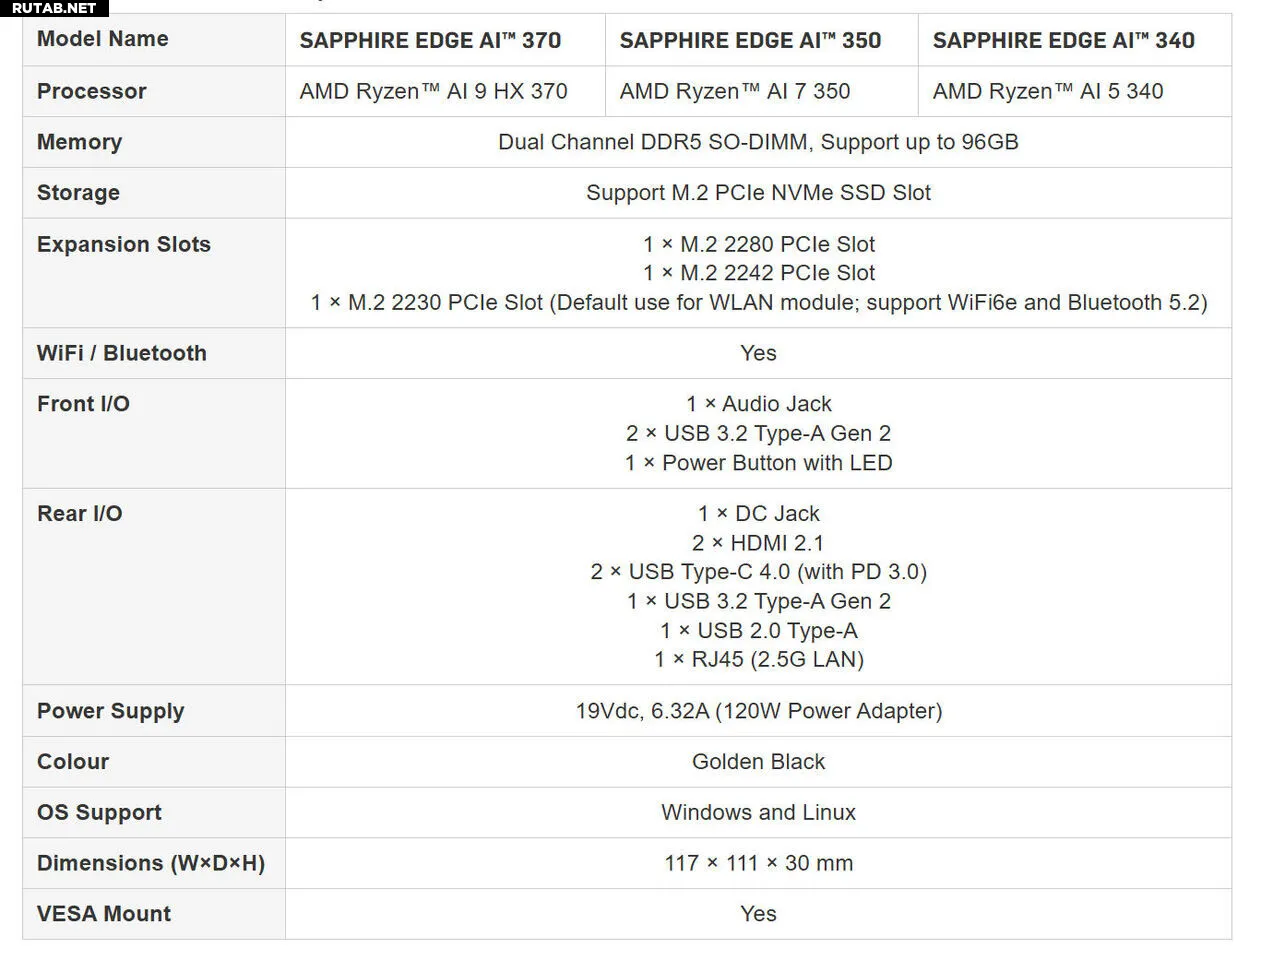Select the SAPPHIRE EDGE AI 350 column header
Image resolution: width=1261 pixels, height=960 pixels.
[750, 41]
